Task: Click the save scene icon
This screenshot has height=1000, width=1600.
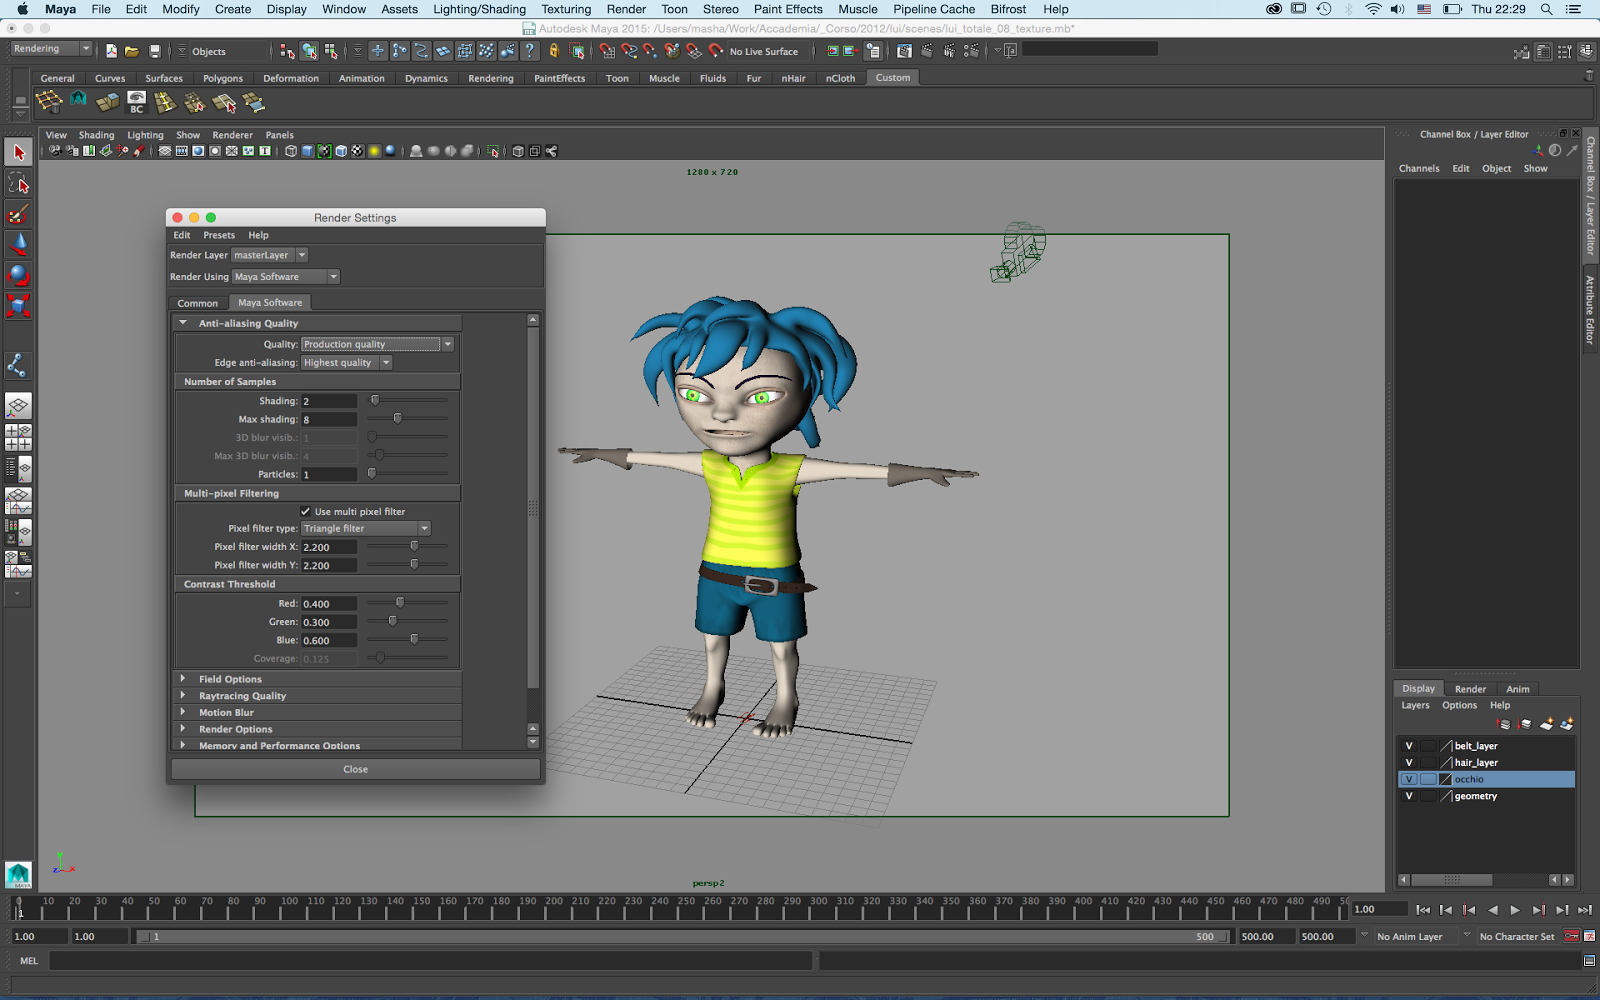Action: tap(155, 51)
